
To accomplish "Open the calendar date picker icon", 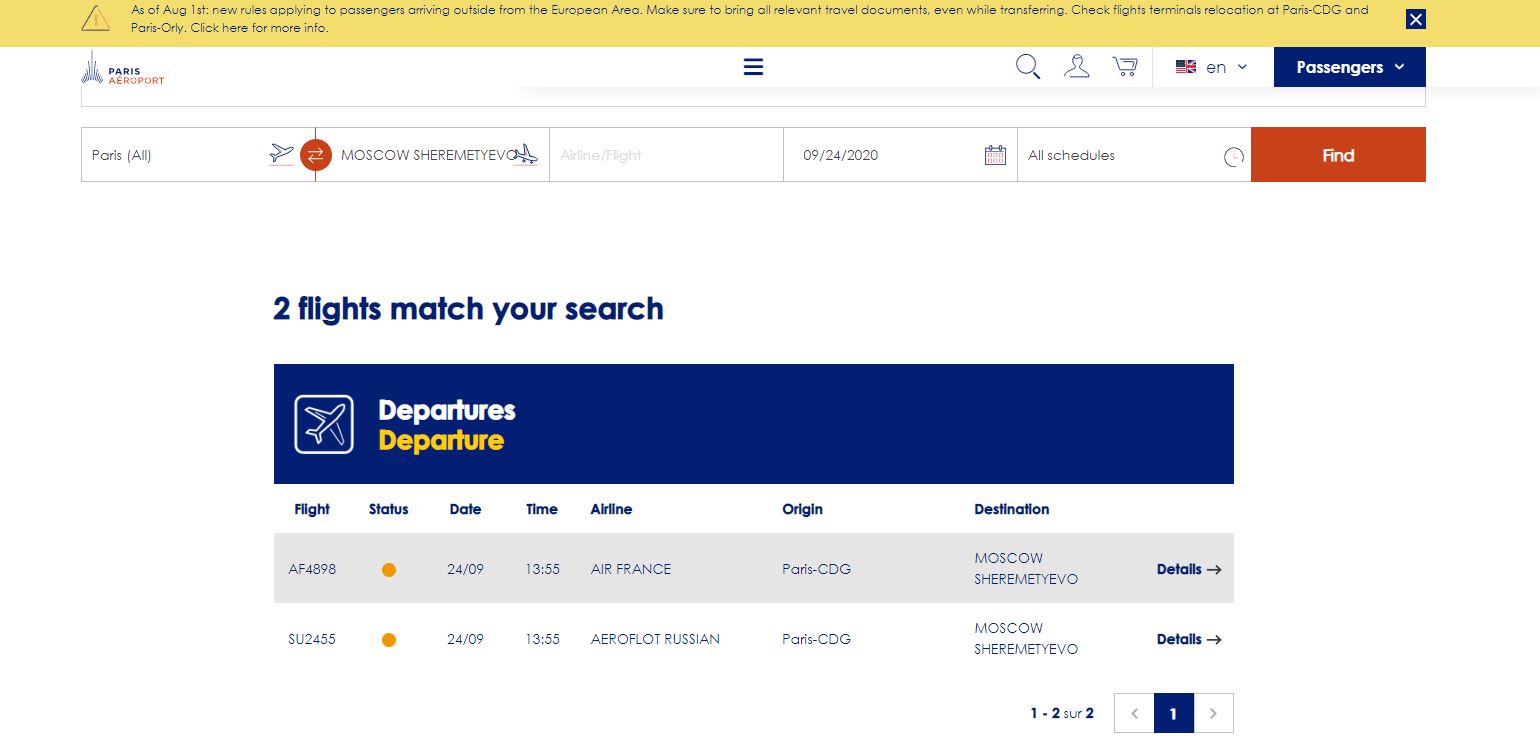I will click(995, 155).
